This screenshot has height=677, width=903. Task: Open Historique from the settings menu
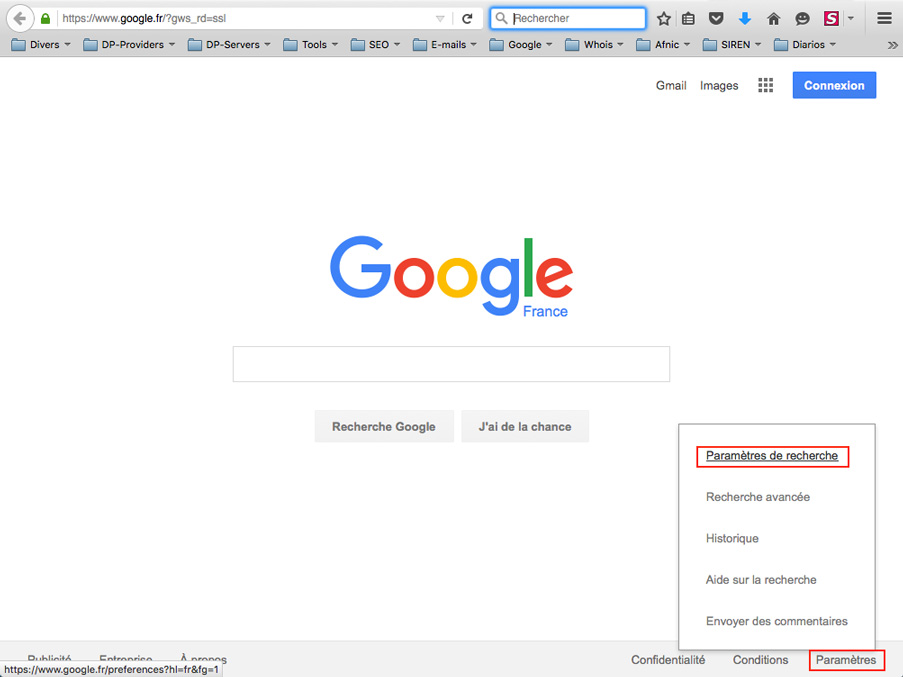[732, 538]
